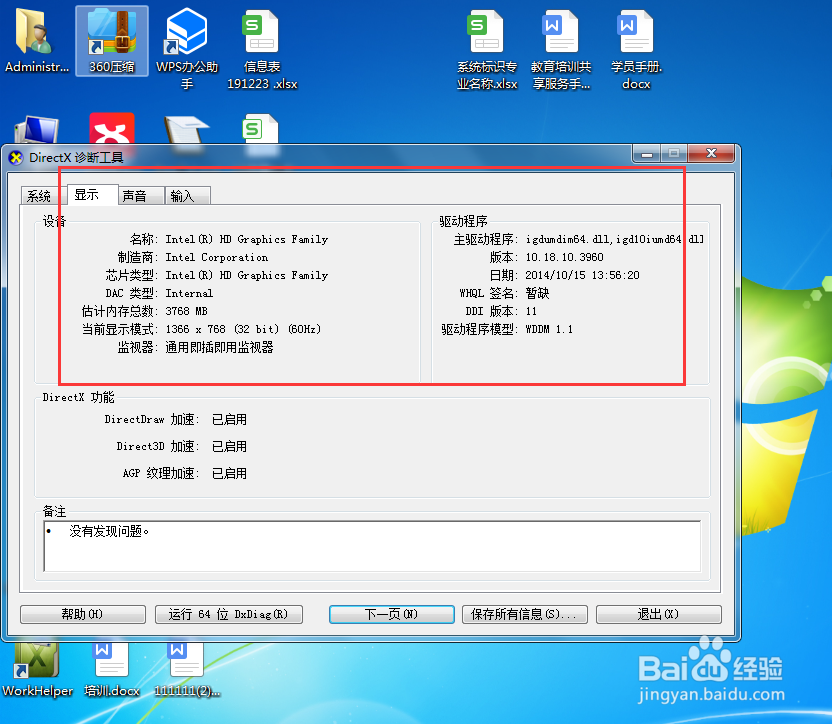832x724 pixels.
Task: Open the 360压缩 desktop icon
Action: pos(110,40)
